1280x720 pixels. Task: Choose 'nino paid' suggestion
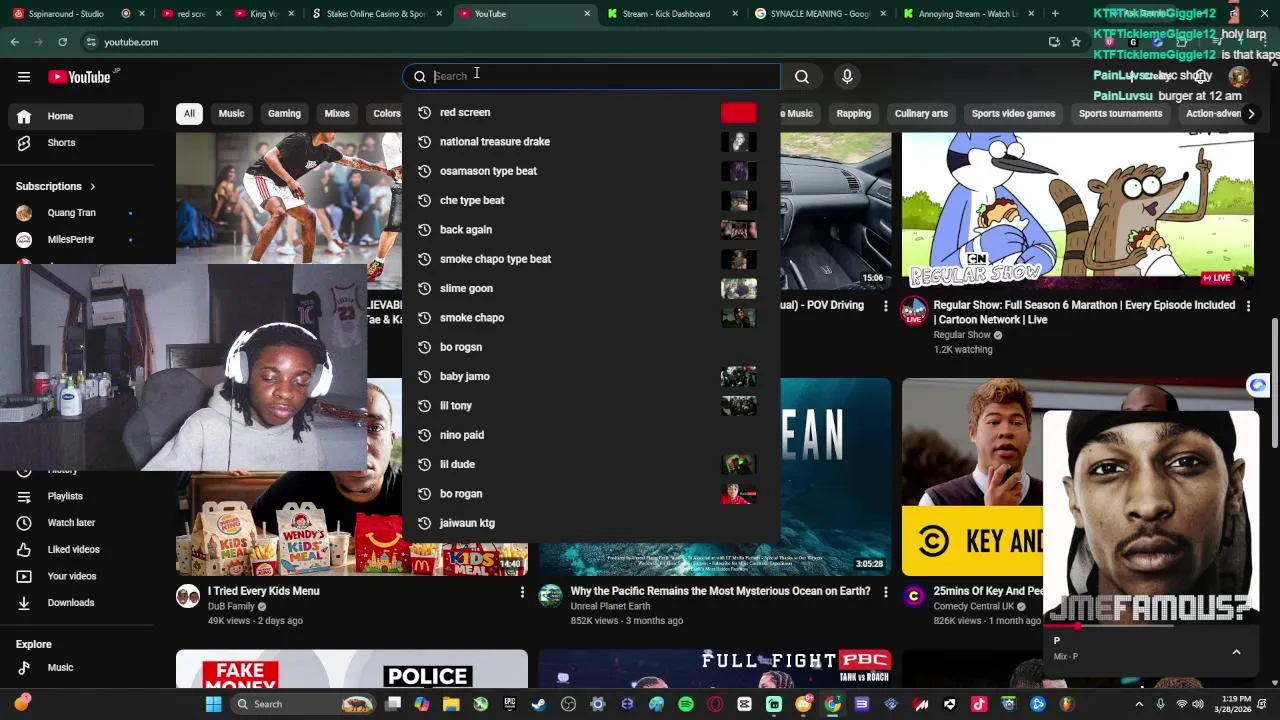pos(591,435)
